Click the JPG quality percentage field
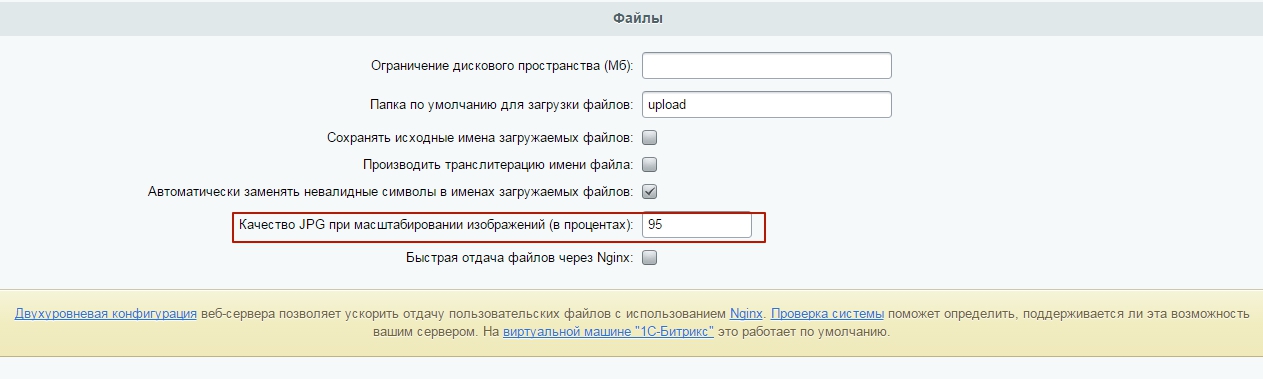 (x=697, y=226)
